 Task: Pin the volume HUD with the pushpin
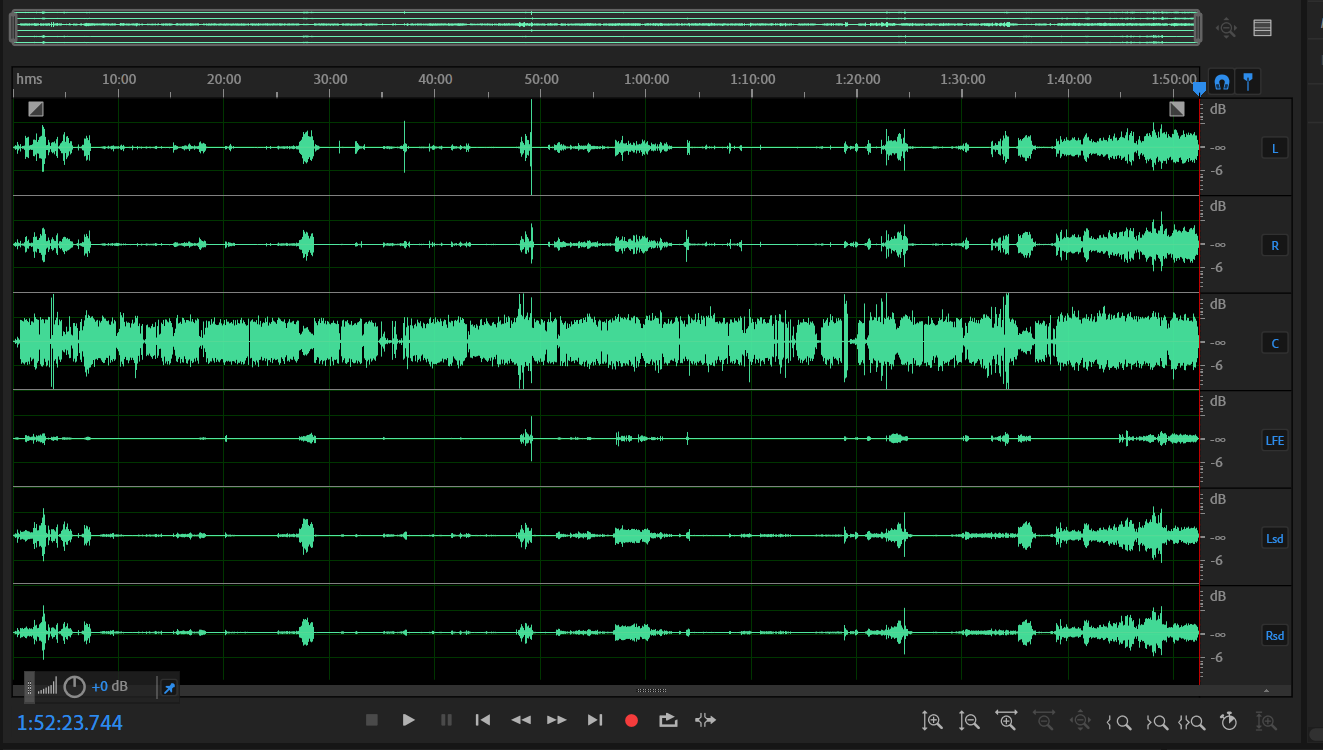(x=169, y=687)
